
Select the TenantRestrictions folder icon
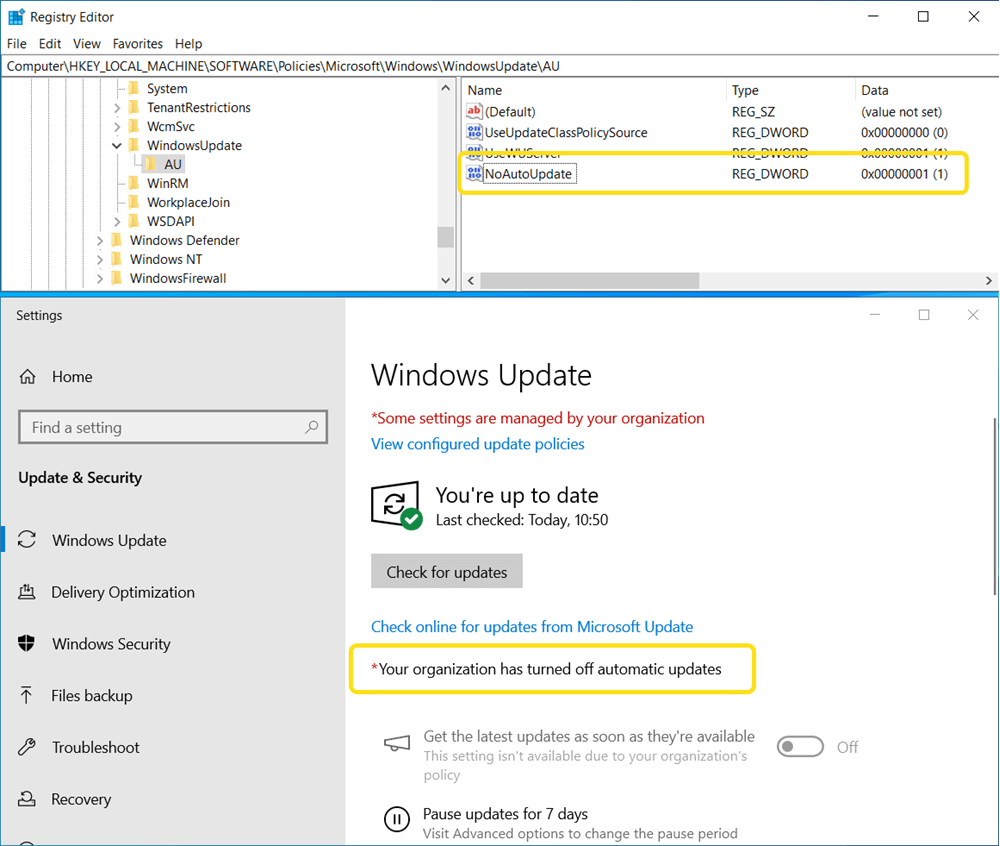pos(133,107)
